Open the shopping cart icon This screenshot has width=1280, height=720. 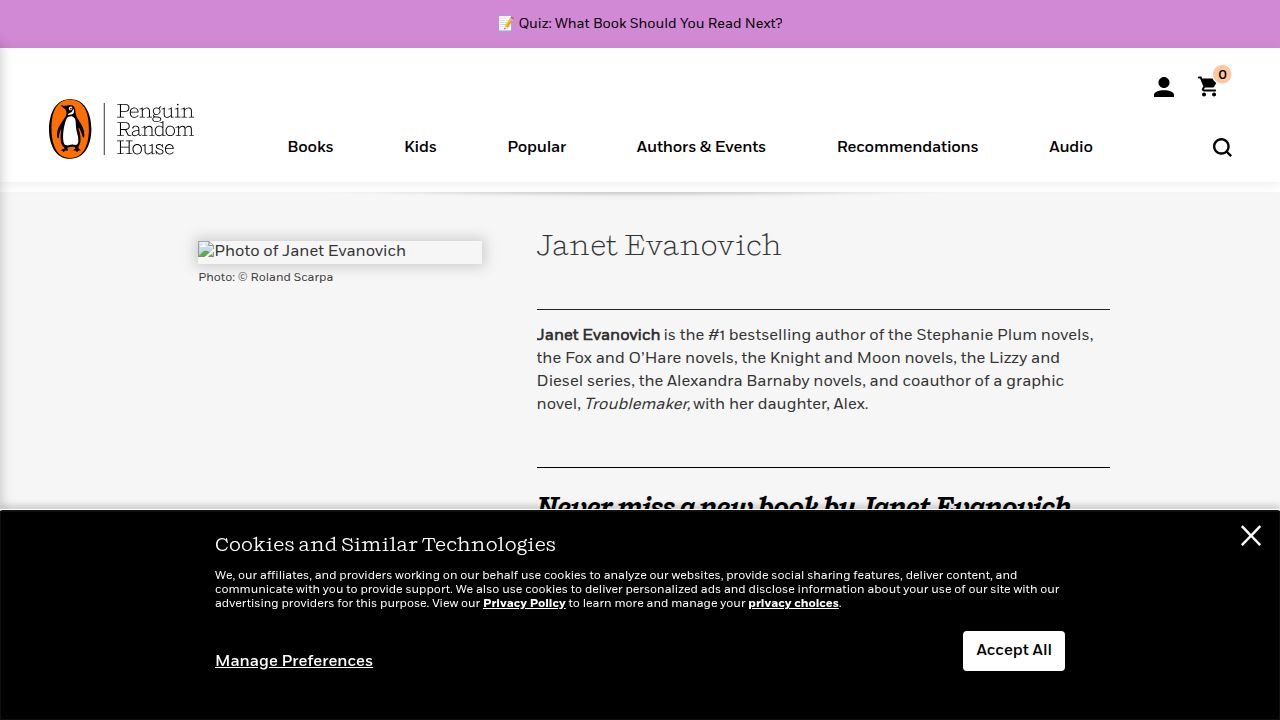pos(1208,87)
